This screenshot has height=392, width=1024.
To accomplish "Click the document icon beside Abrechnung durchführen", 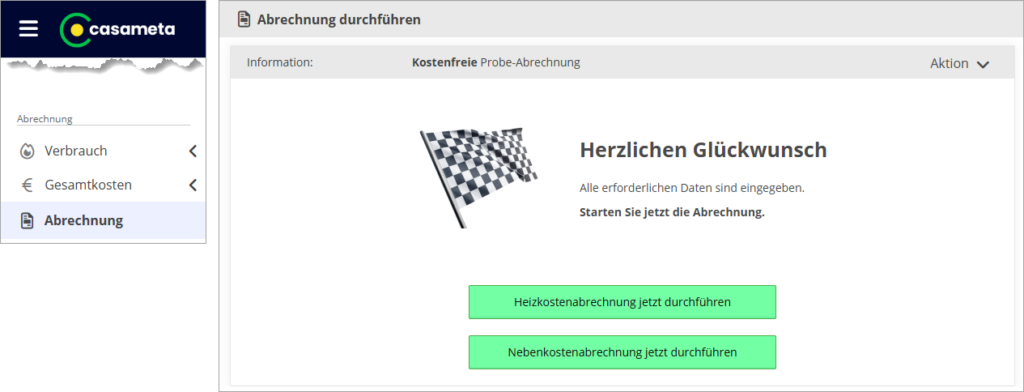I will (x=244, y=20).
